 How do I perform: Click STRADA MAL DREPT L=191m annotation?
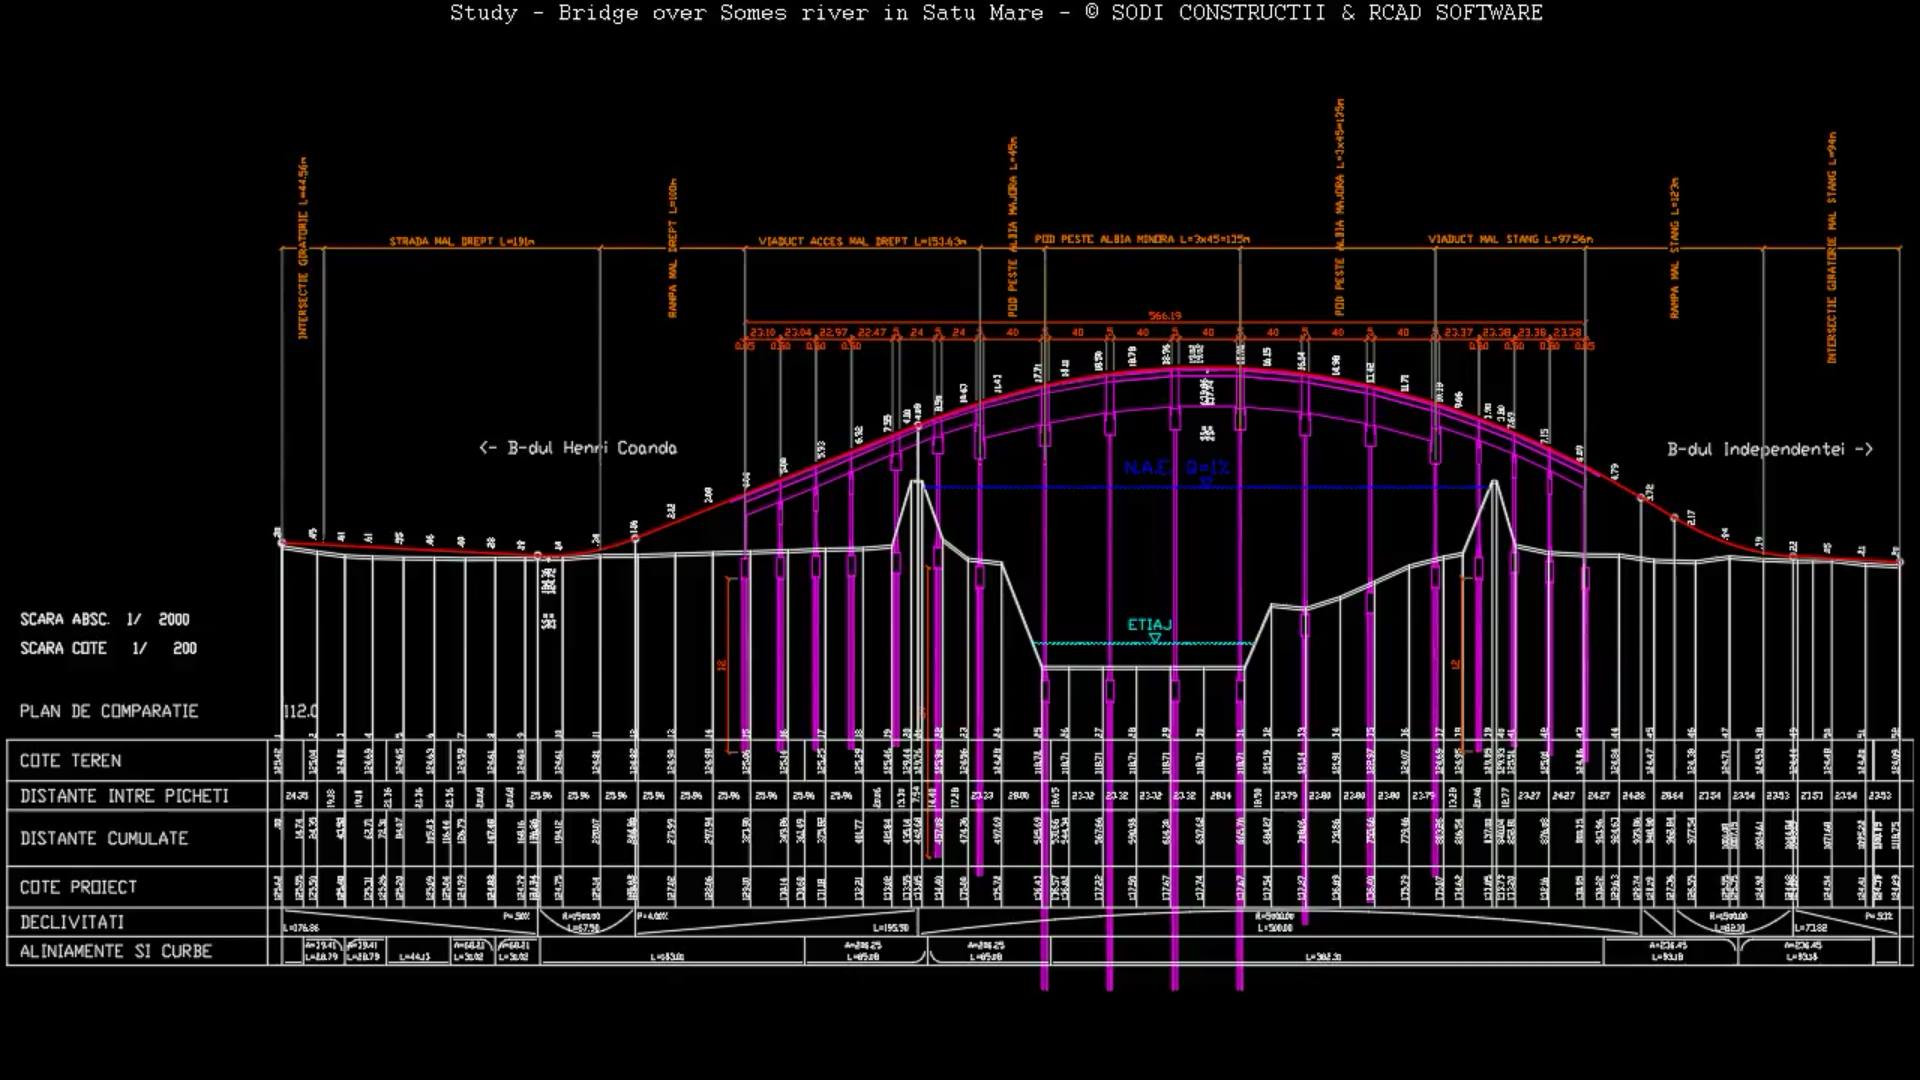(x=462, y=241)
